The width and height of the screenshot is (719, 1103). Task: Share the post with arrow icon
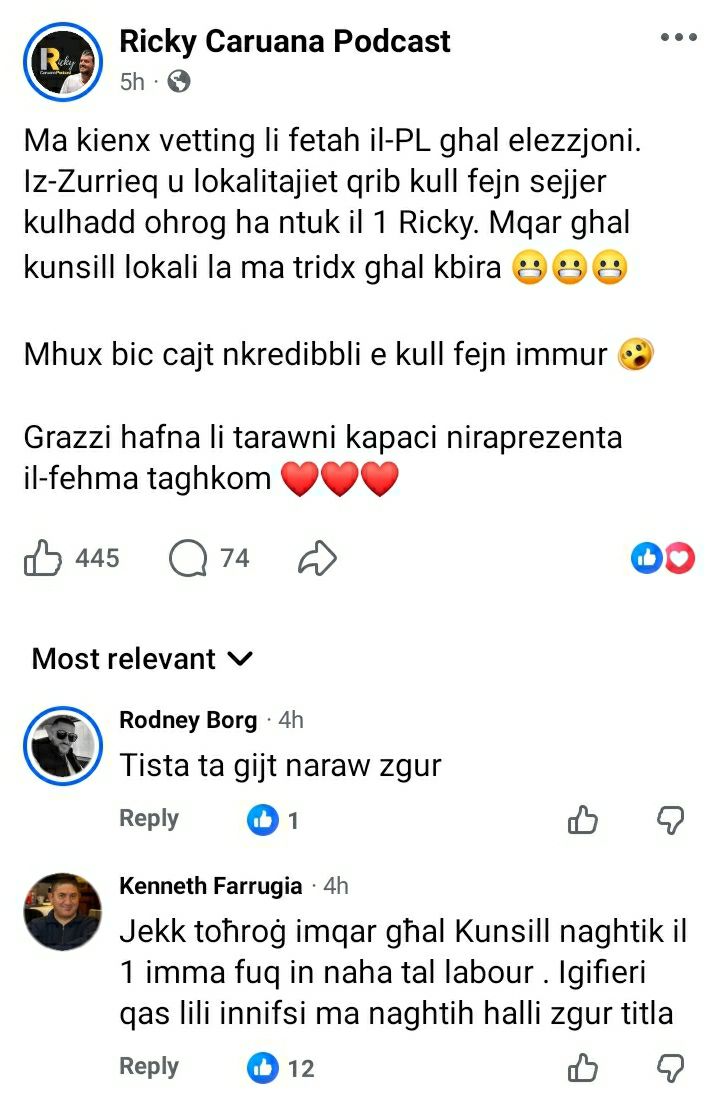pos(317,559)
